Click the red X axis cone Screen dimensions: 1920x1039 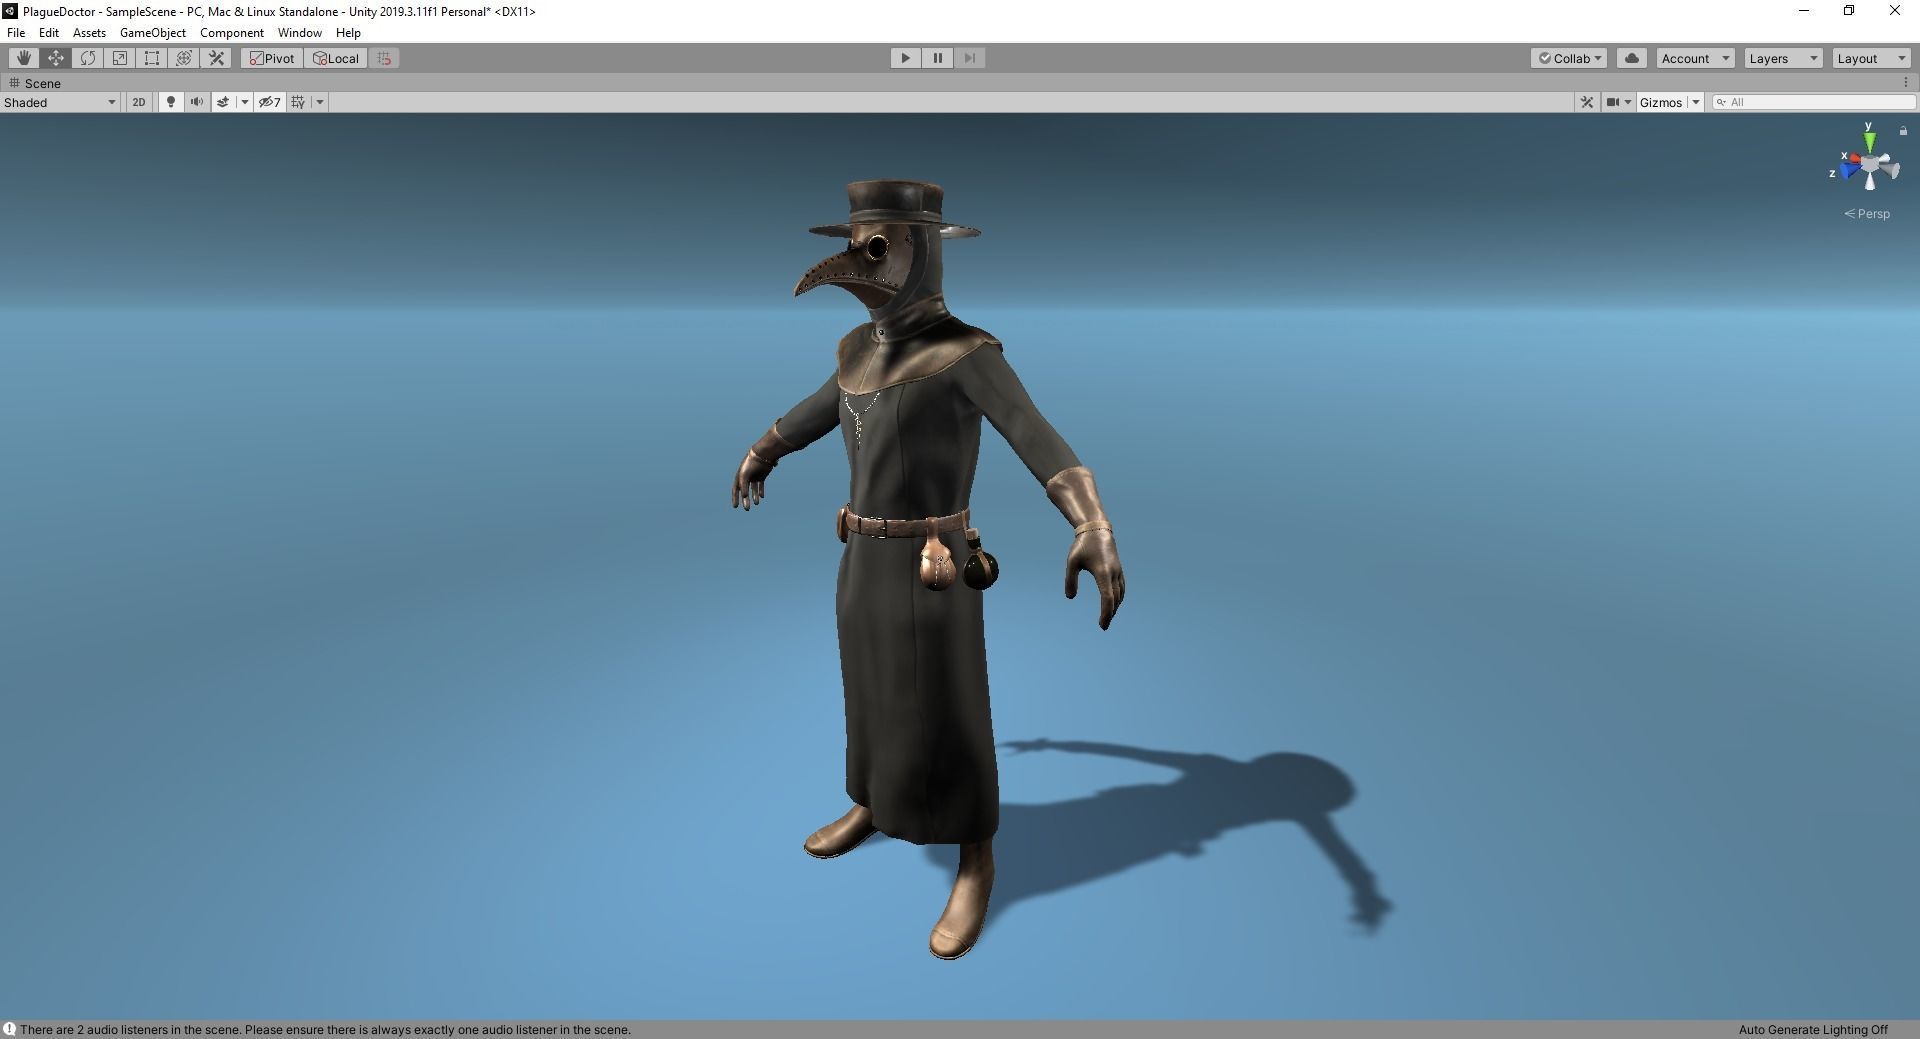[x=1853, y=158]
